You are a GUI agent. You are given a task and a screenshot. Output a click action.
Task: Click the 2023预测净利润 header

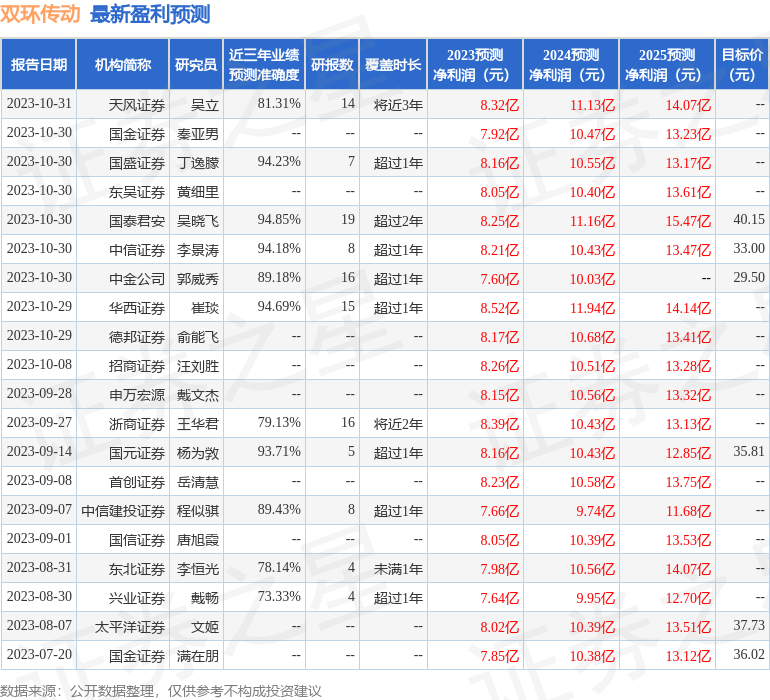pyautogui.click(x=475, y=65)
